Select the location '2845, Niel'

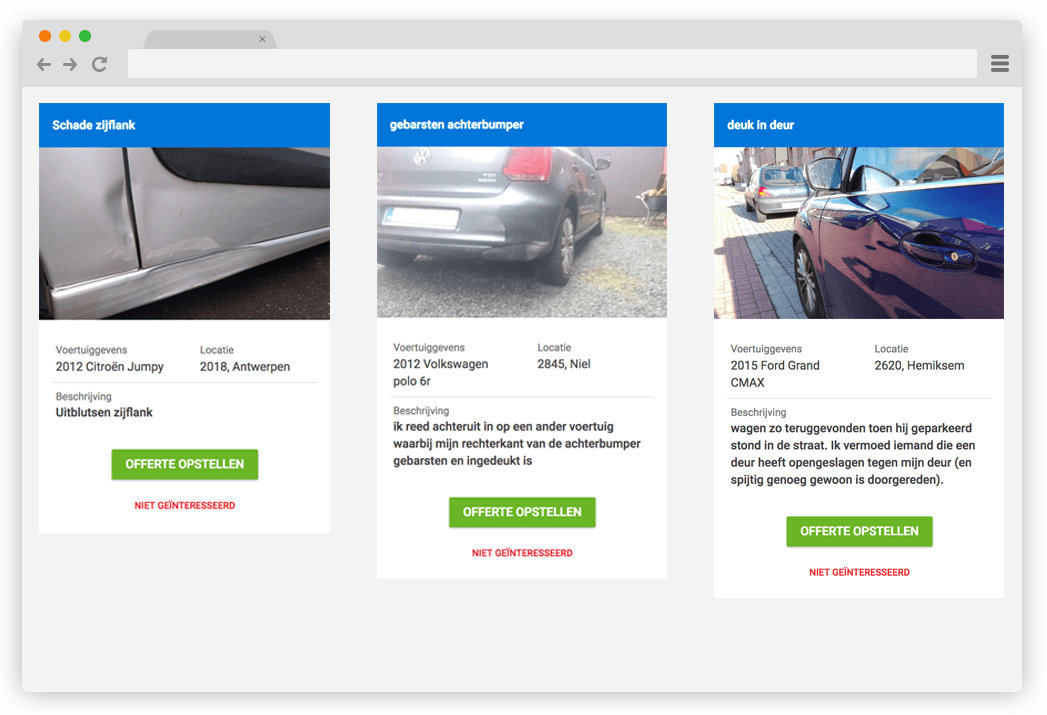tap(564, 364)
